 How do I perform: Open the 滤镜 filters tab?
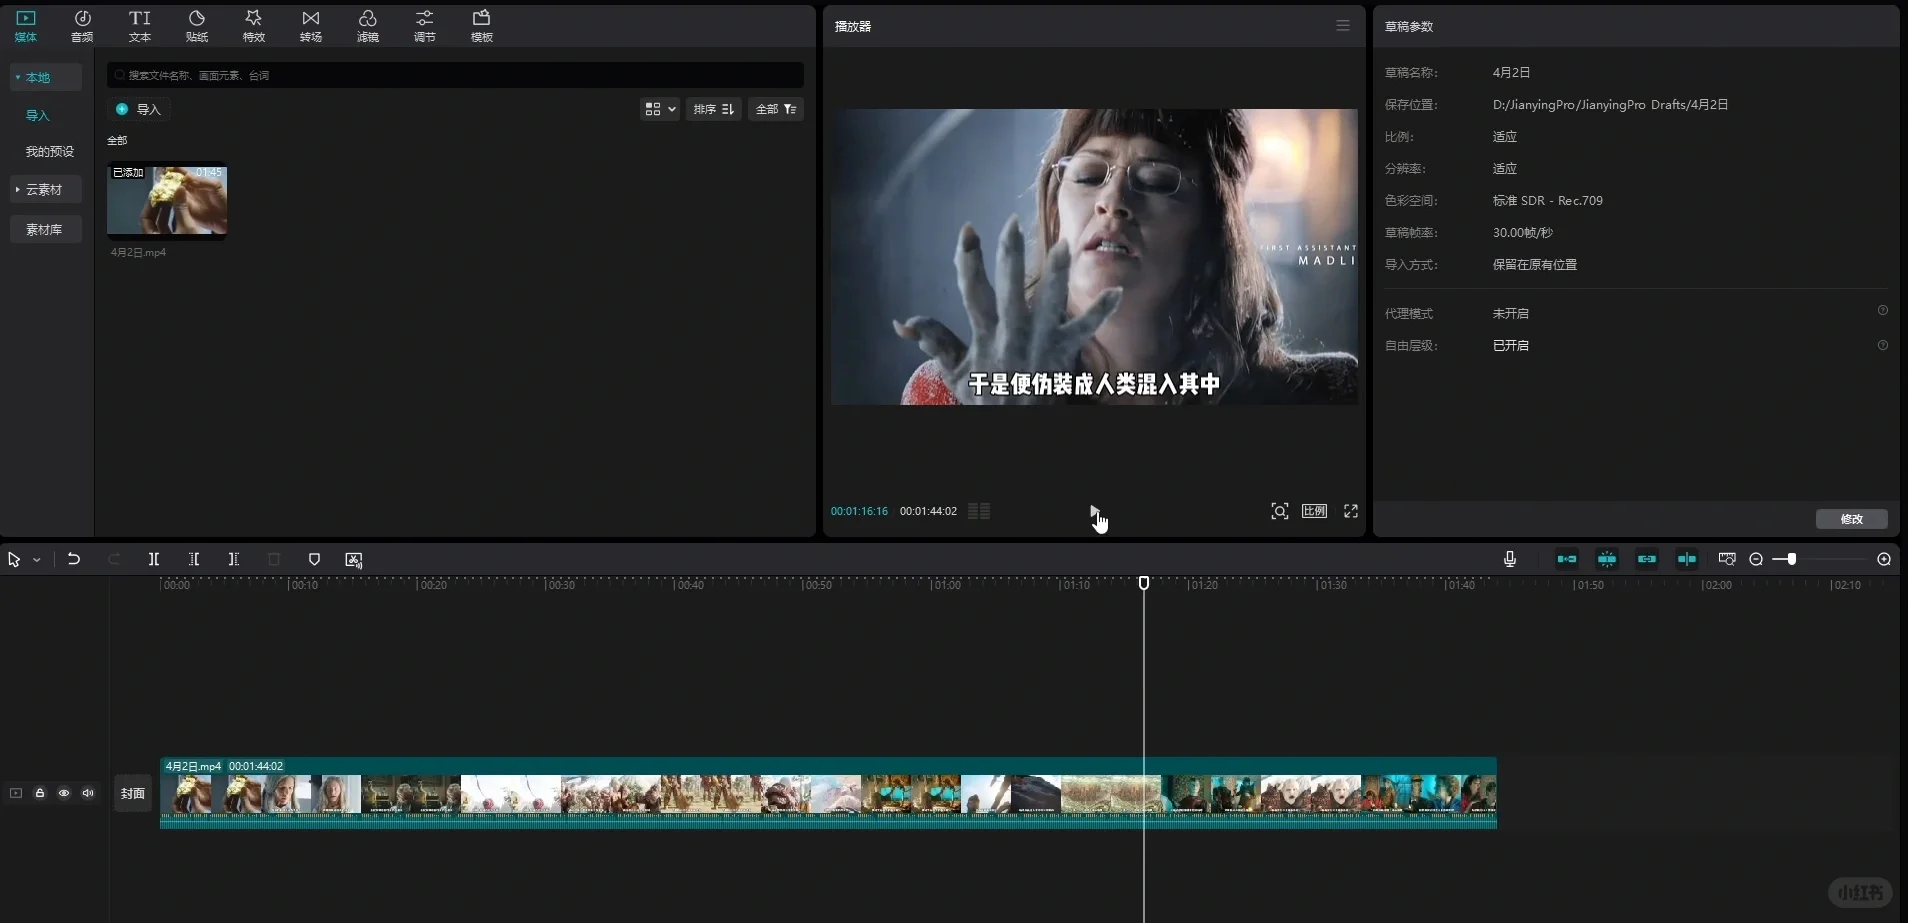(x=368, y=26)
